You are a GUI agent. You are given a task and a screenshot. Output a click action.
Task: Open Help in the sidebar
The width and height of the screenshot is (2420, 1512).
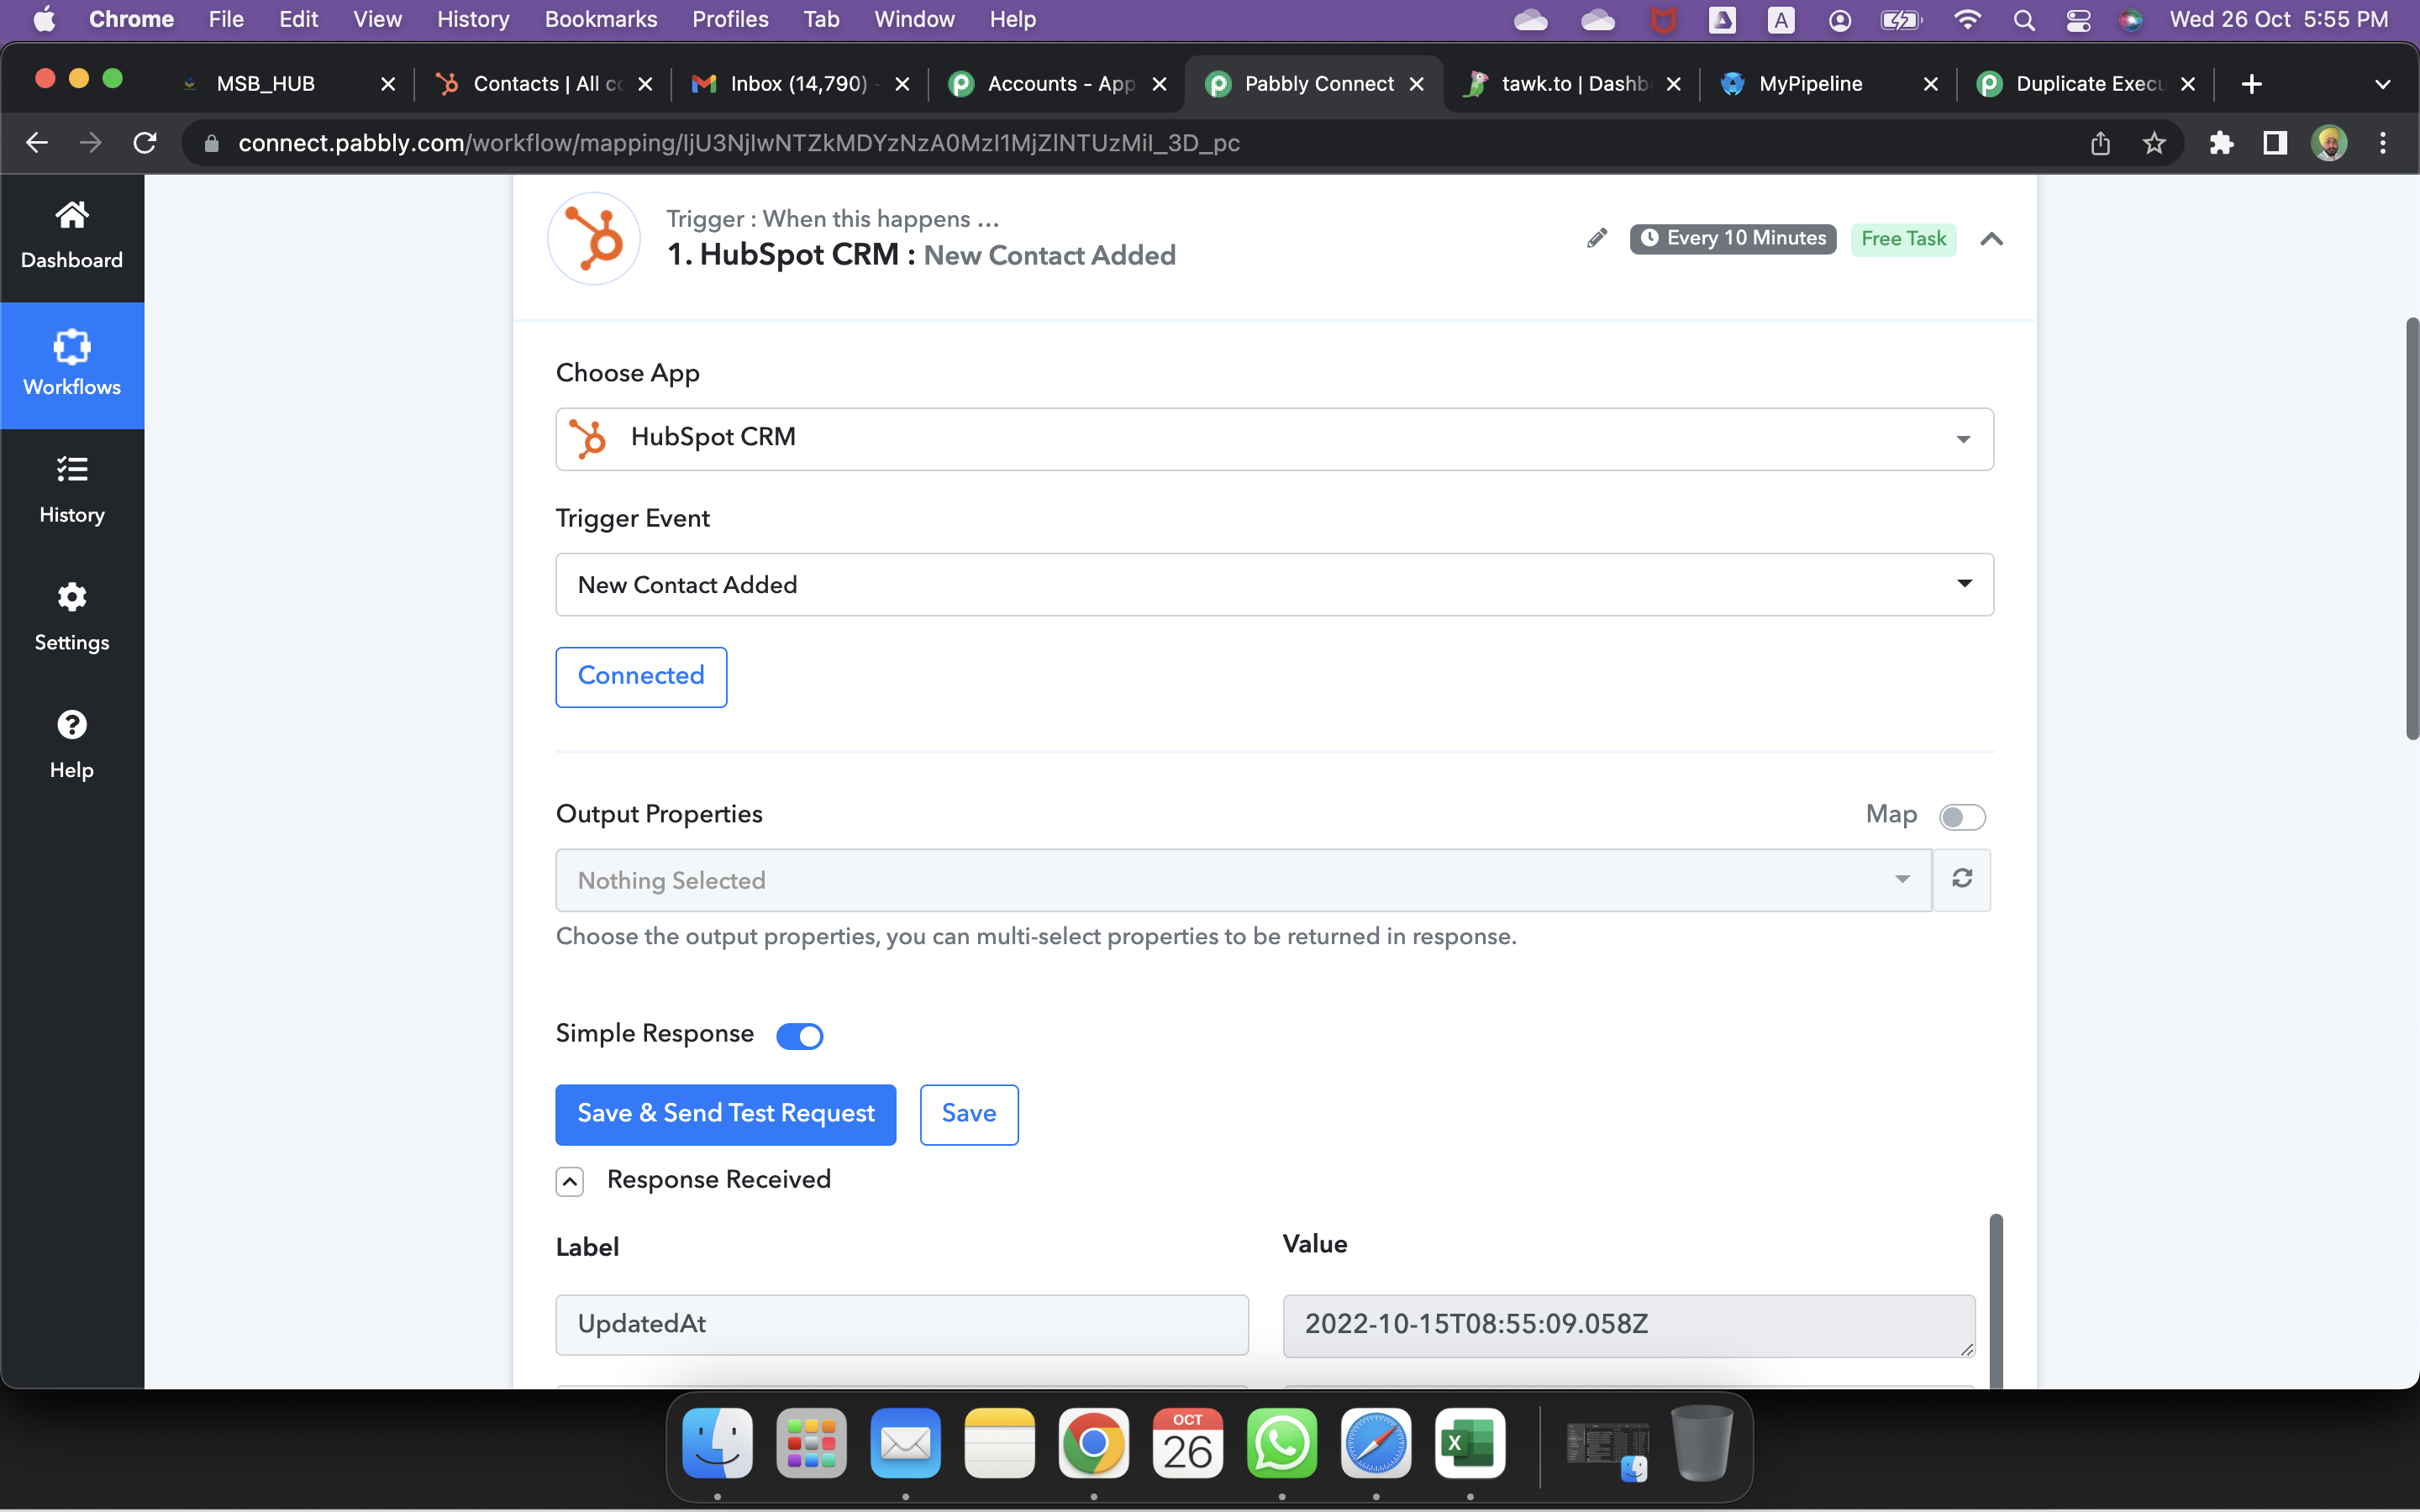coord(72,746)
